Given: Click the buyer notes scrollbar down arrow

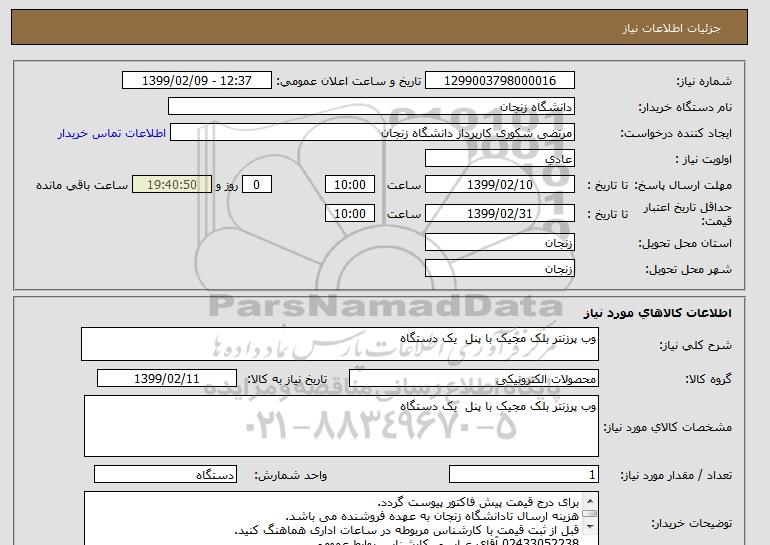Looking at the screenshot, I should coord(590,527).
